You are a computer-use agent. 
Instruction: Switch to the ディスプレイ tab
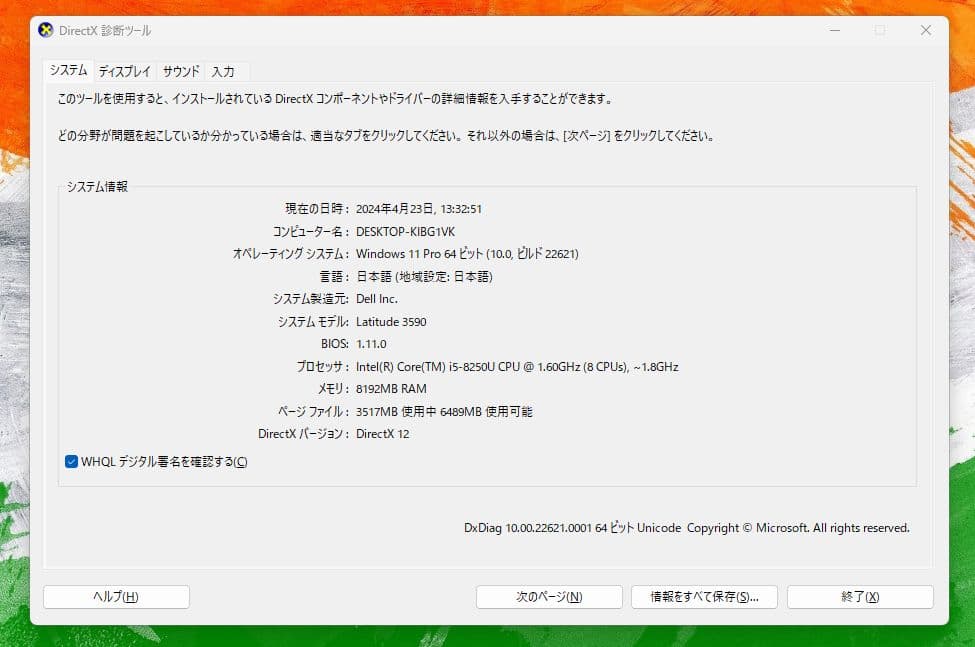(x=125, y=71)
